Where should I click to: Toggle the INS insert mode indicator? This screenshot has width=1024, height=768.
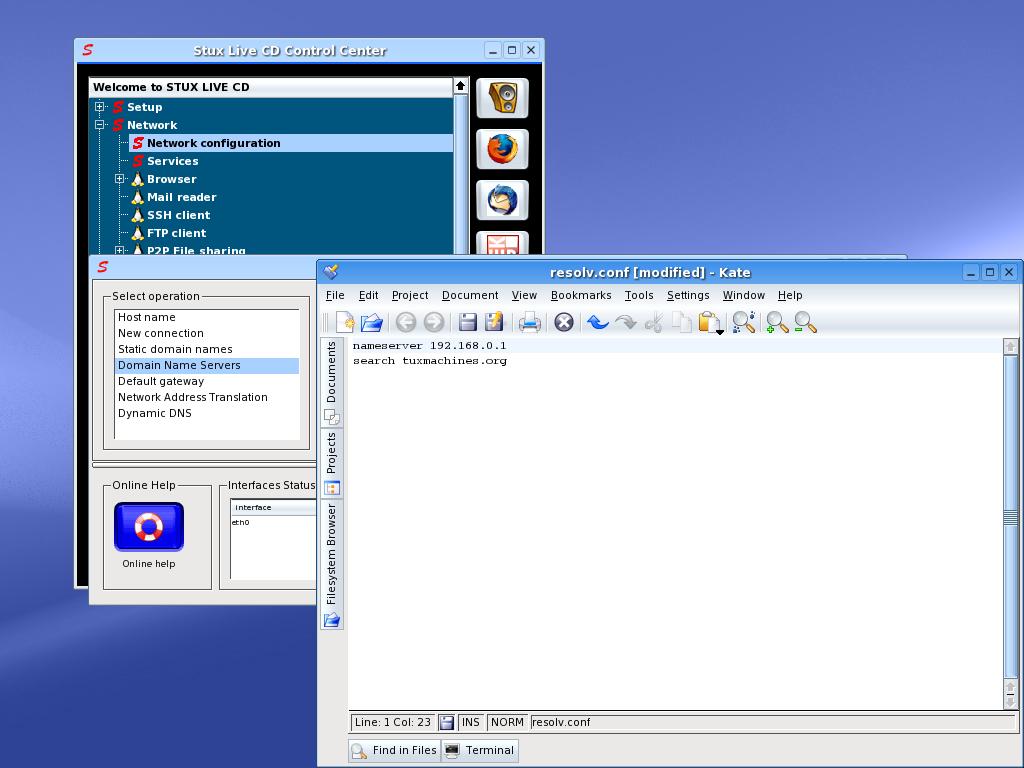pyautogui.click(x=470, y=722)
